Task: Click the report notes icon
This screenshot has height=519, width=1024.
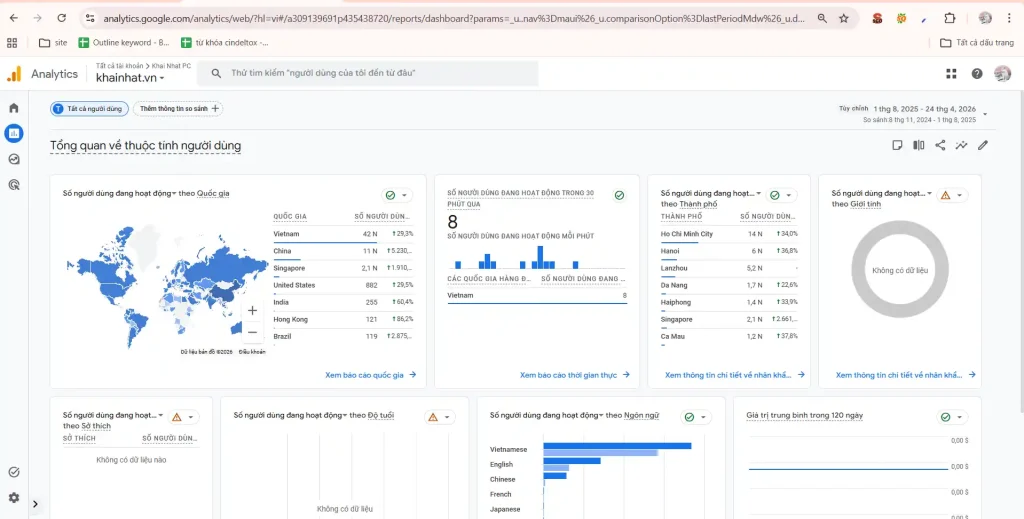Action: [x=897, y=145]
